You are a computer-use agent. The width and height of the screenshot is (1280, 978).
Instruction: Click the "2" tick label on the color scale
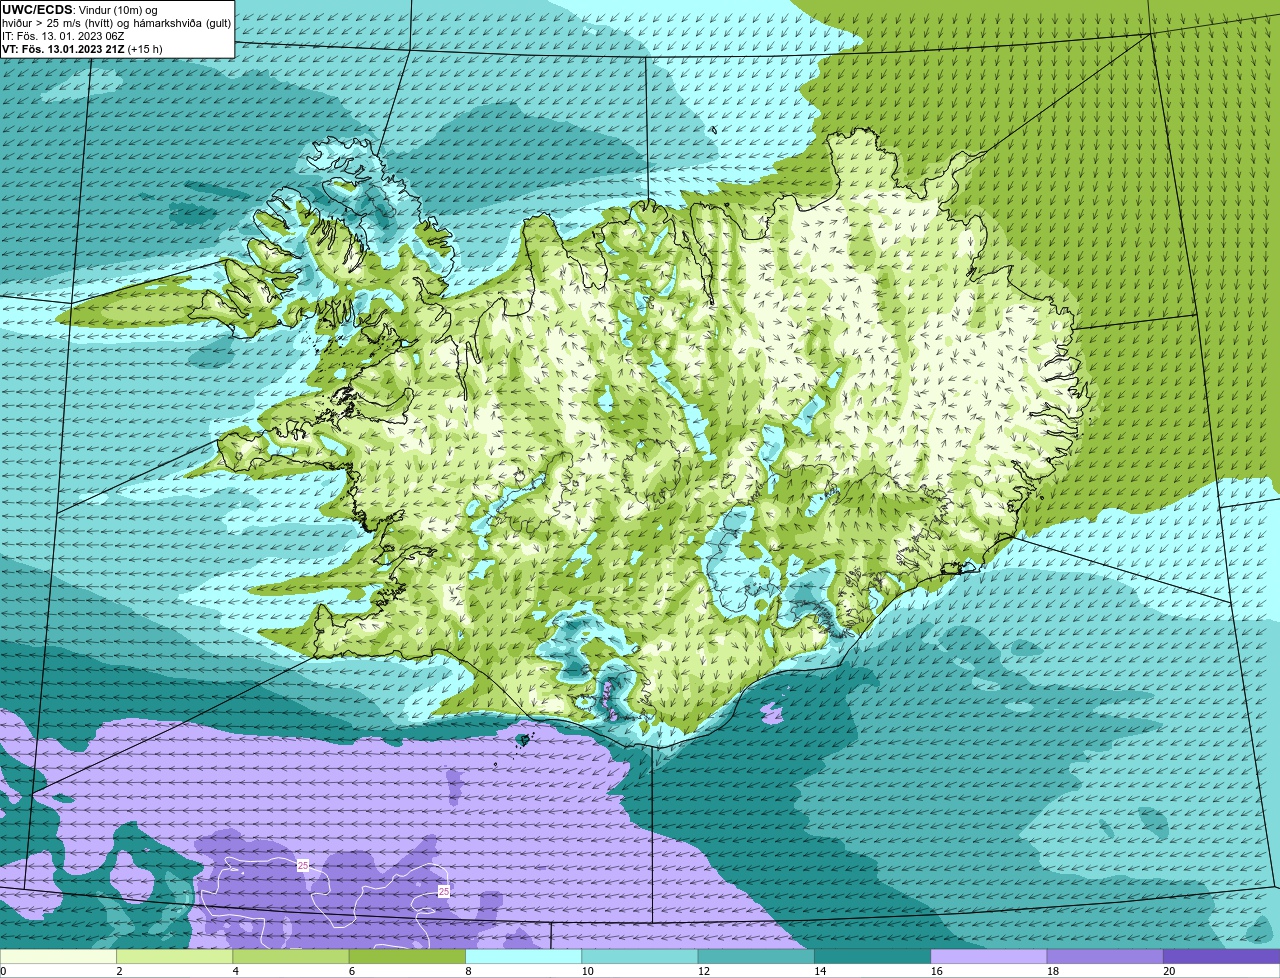point(119,971)
